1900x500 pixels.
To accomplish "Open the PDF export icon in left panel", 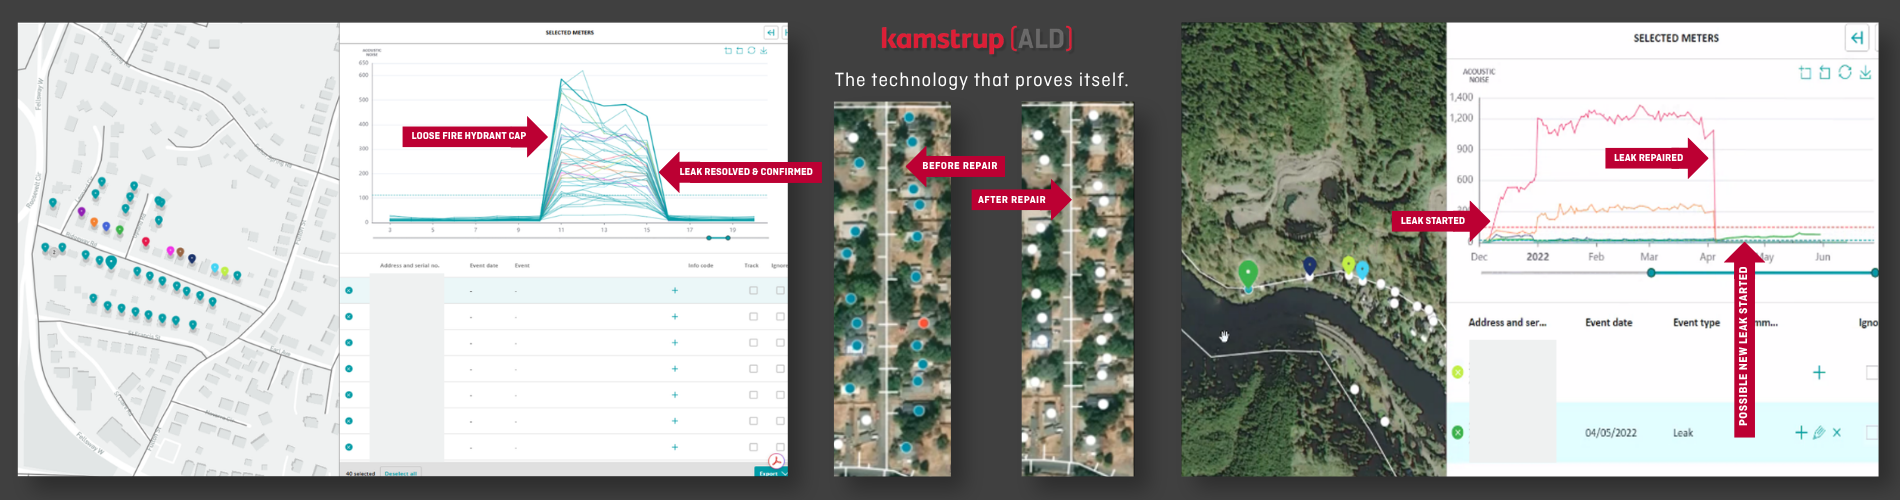I will click(776, 461).
